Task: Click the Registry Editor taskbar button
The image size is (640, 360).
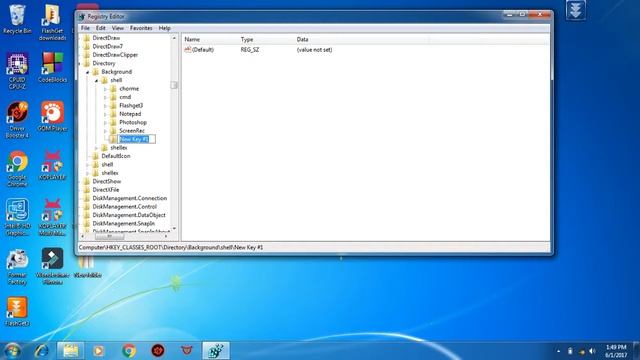Action: tap(216, 351)
